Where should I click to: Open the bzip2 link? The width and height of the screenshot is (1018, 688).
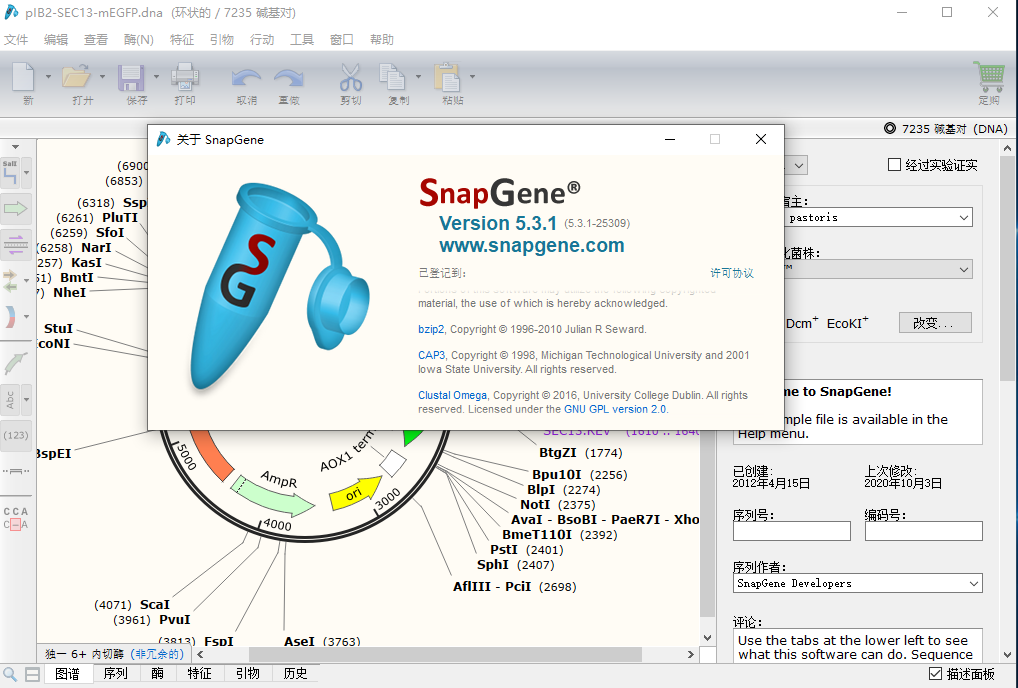tap(431, 329)
